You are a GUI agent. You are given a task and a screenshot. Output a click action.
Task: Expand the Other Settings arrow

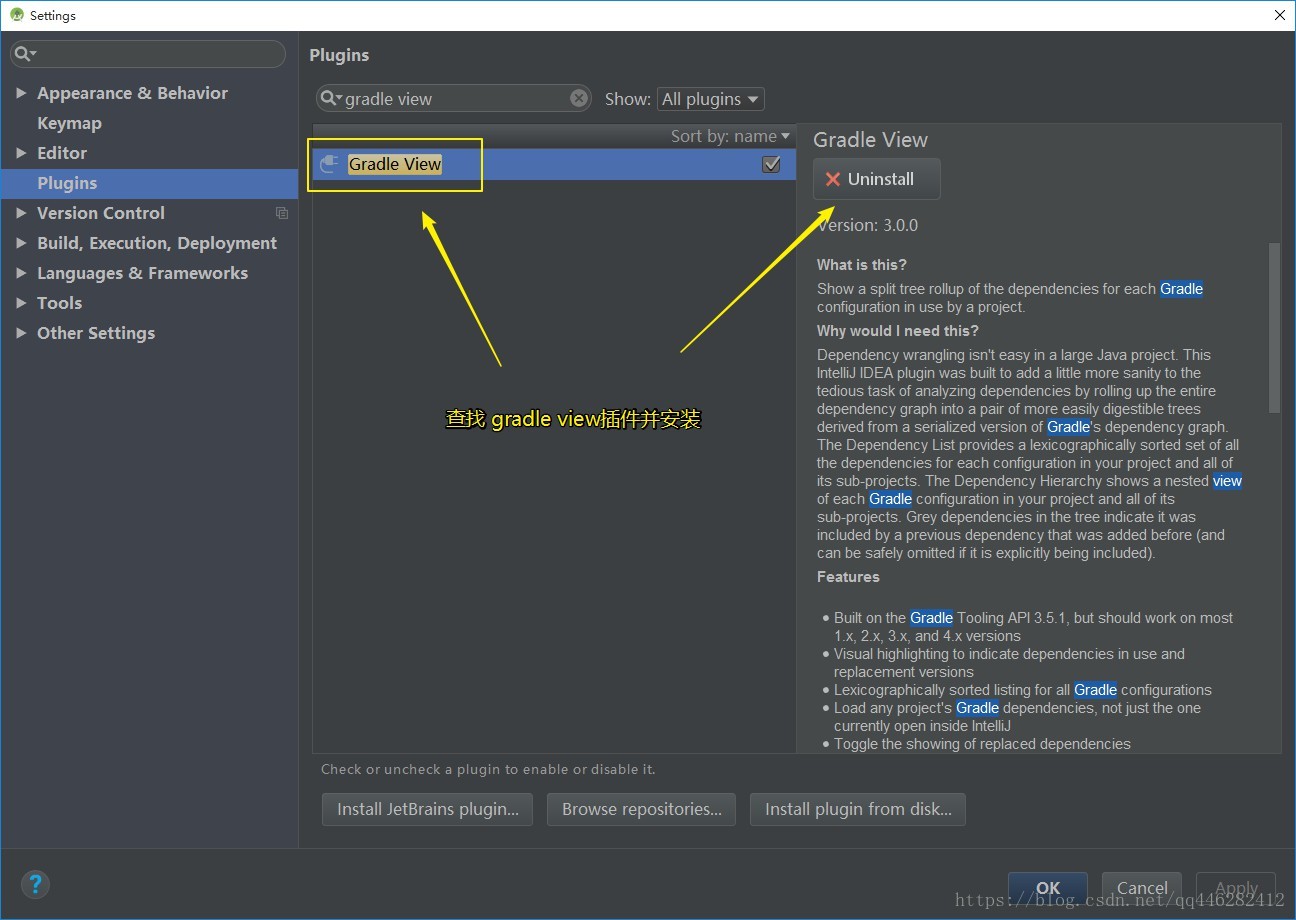21,333
